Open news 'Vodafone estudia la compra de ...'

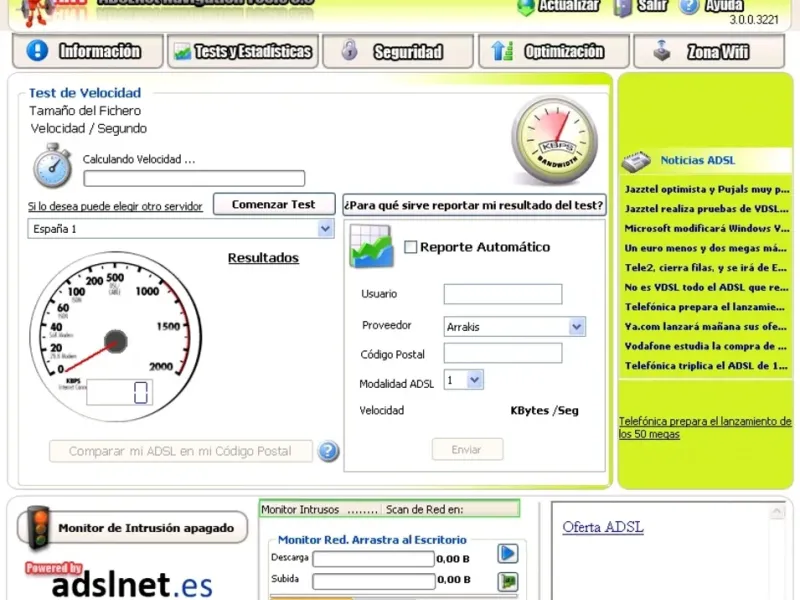pyautogui.click(x=706, y=346)
